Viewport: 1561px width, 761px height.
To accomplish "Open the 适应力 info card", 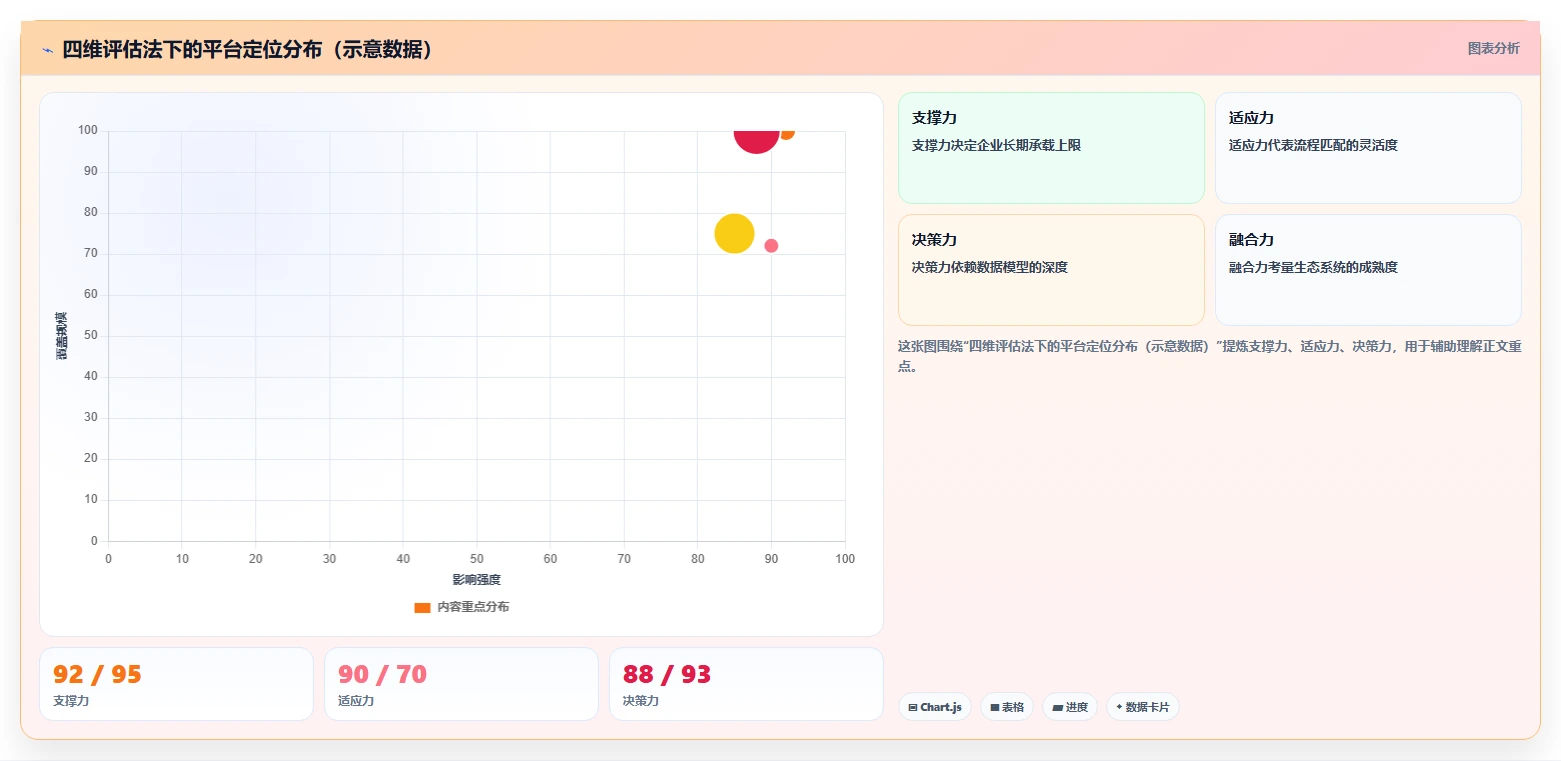I will pyautogui.click(x=1368, y=148).
